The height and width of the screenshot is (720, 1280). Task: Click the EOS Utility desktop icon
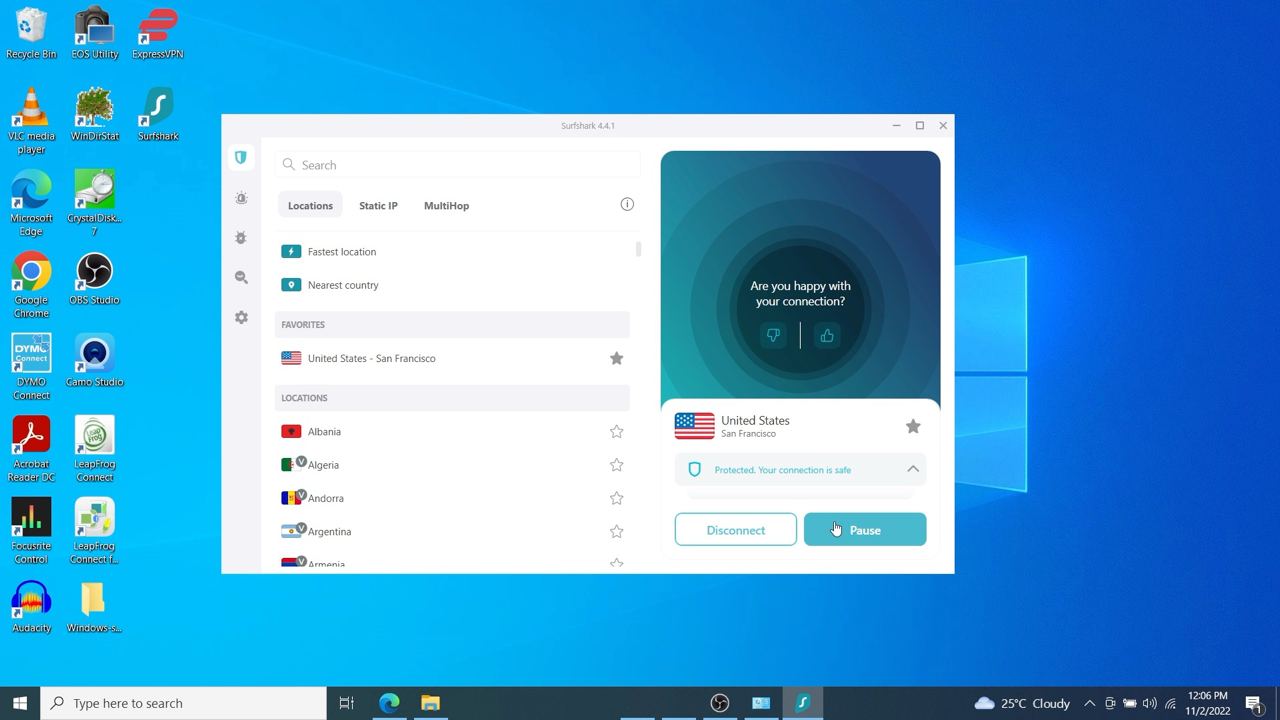(x=95, y=34)
